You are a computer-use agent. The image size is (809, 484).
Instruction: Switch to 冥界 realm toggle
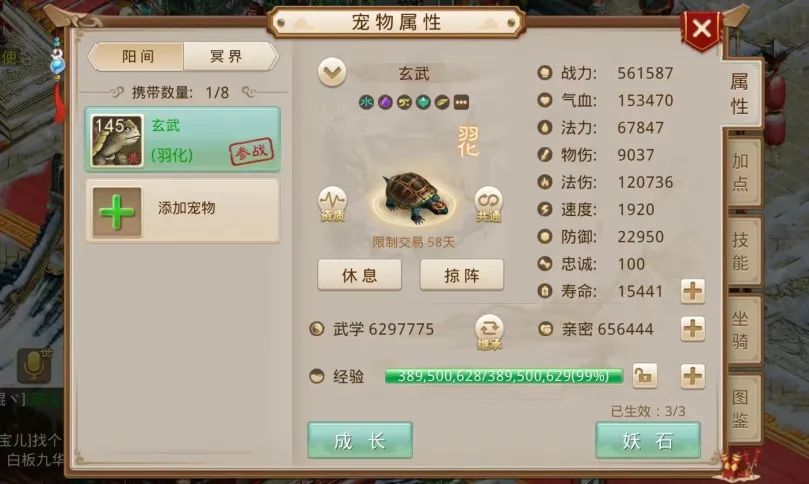click(x=229, y=56)
